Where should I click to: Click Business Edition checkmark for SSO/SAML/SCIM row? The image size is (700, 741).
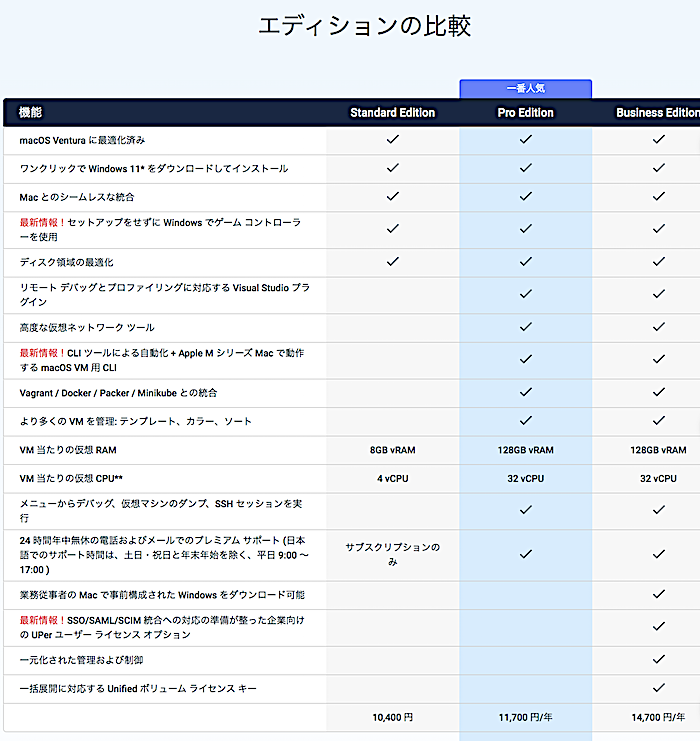point(658,627)
